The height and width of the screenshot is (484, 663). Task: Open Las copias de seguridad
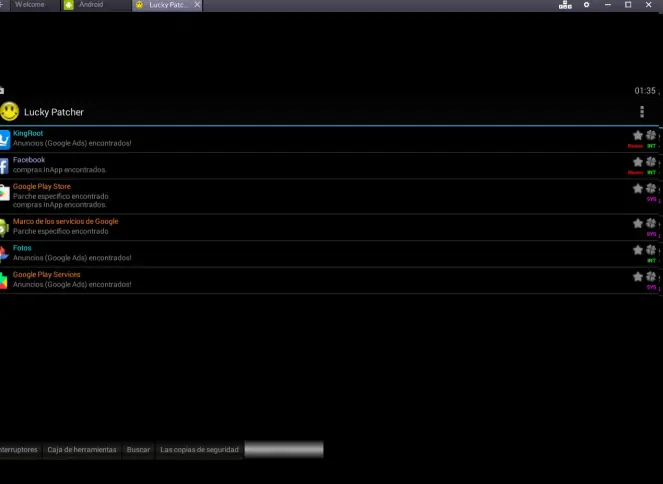199,449
